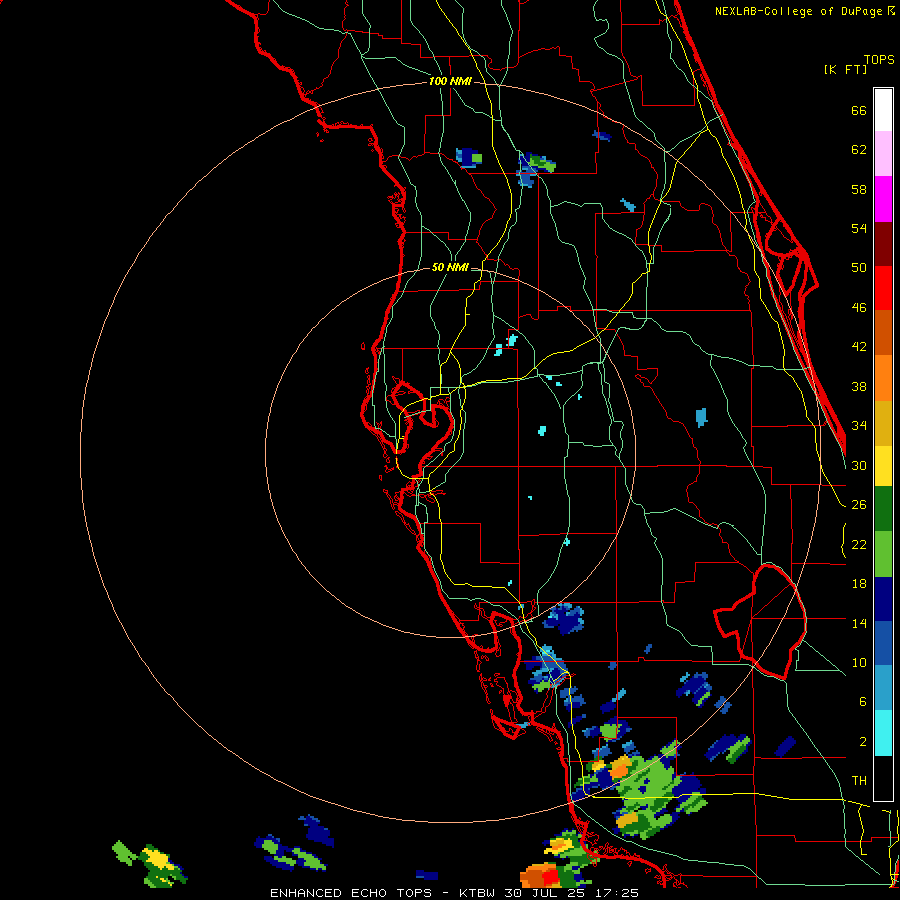Click the light green legend swatch

(883, 554)
